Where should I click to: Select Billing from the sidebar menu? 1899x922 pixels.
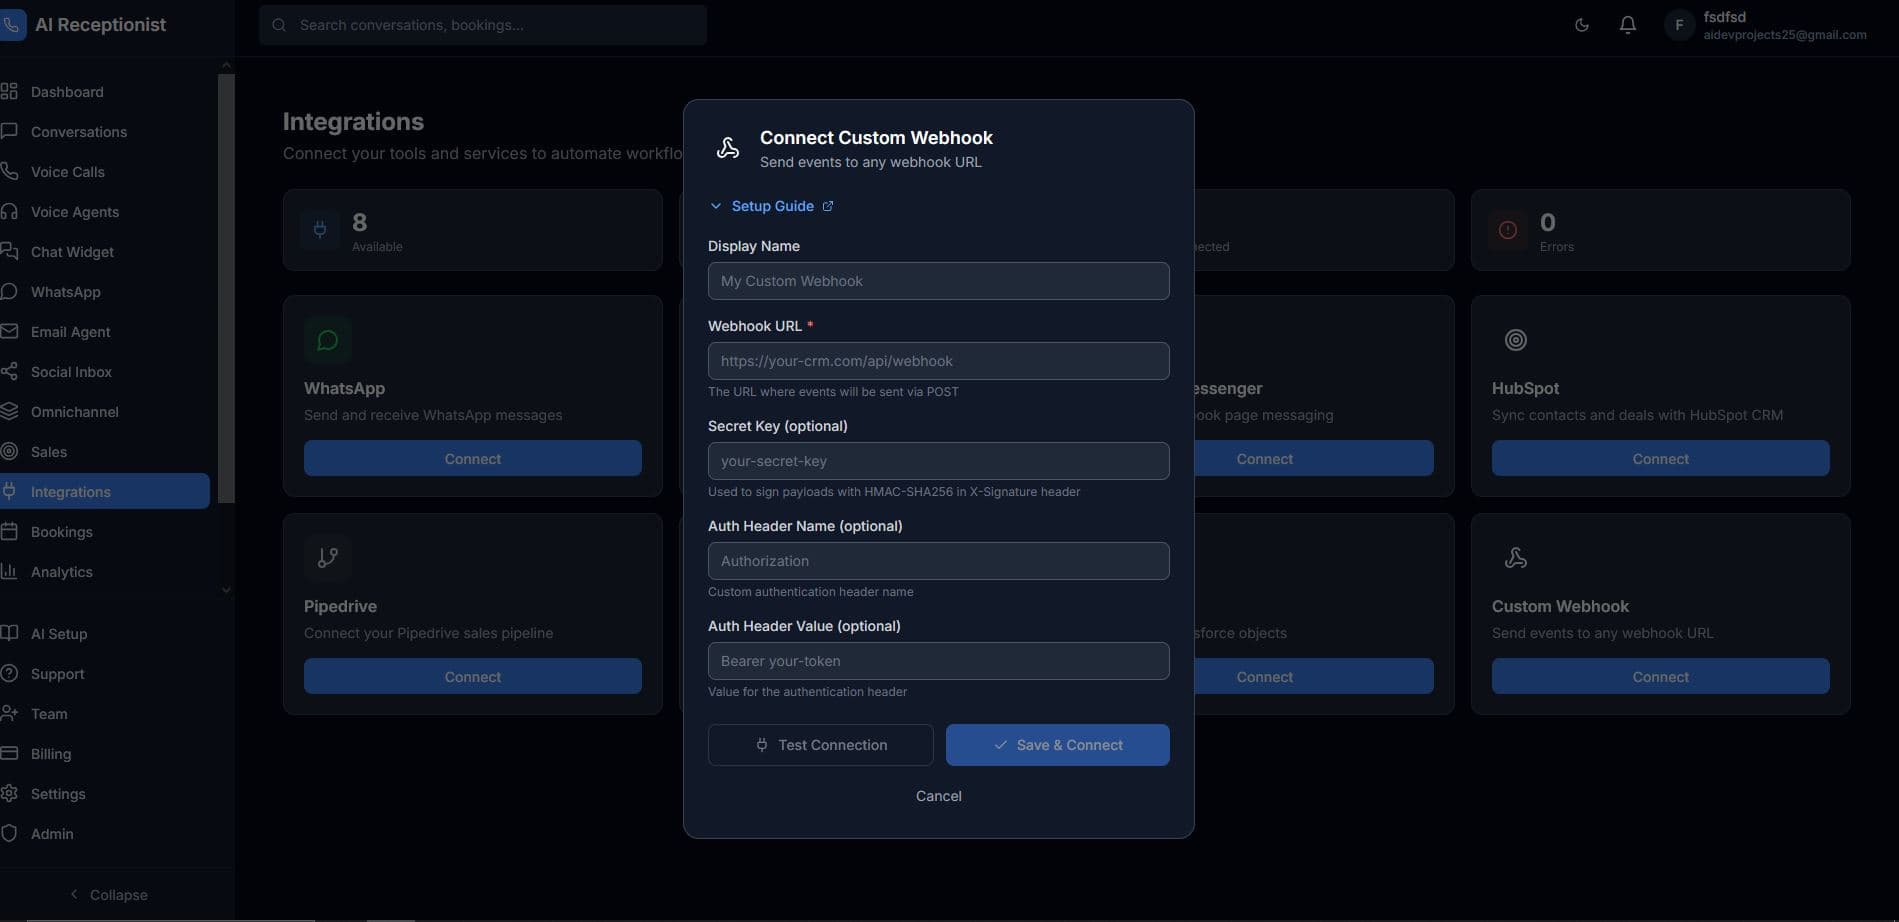tap(51, 753)
